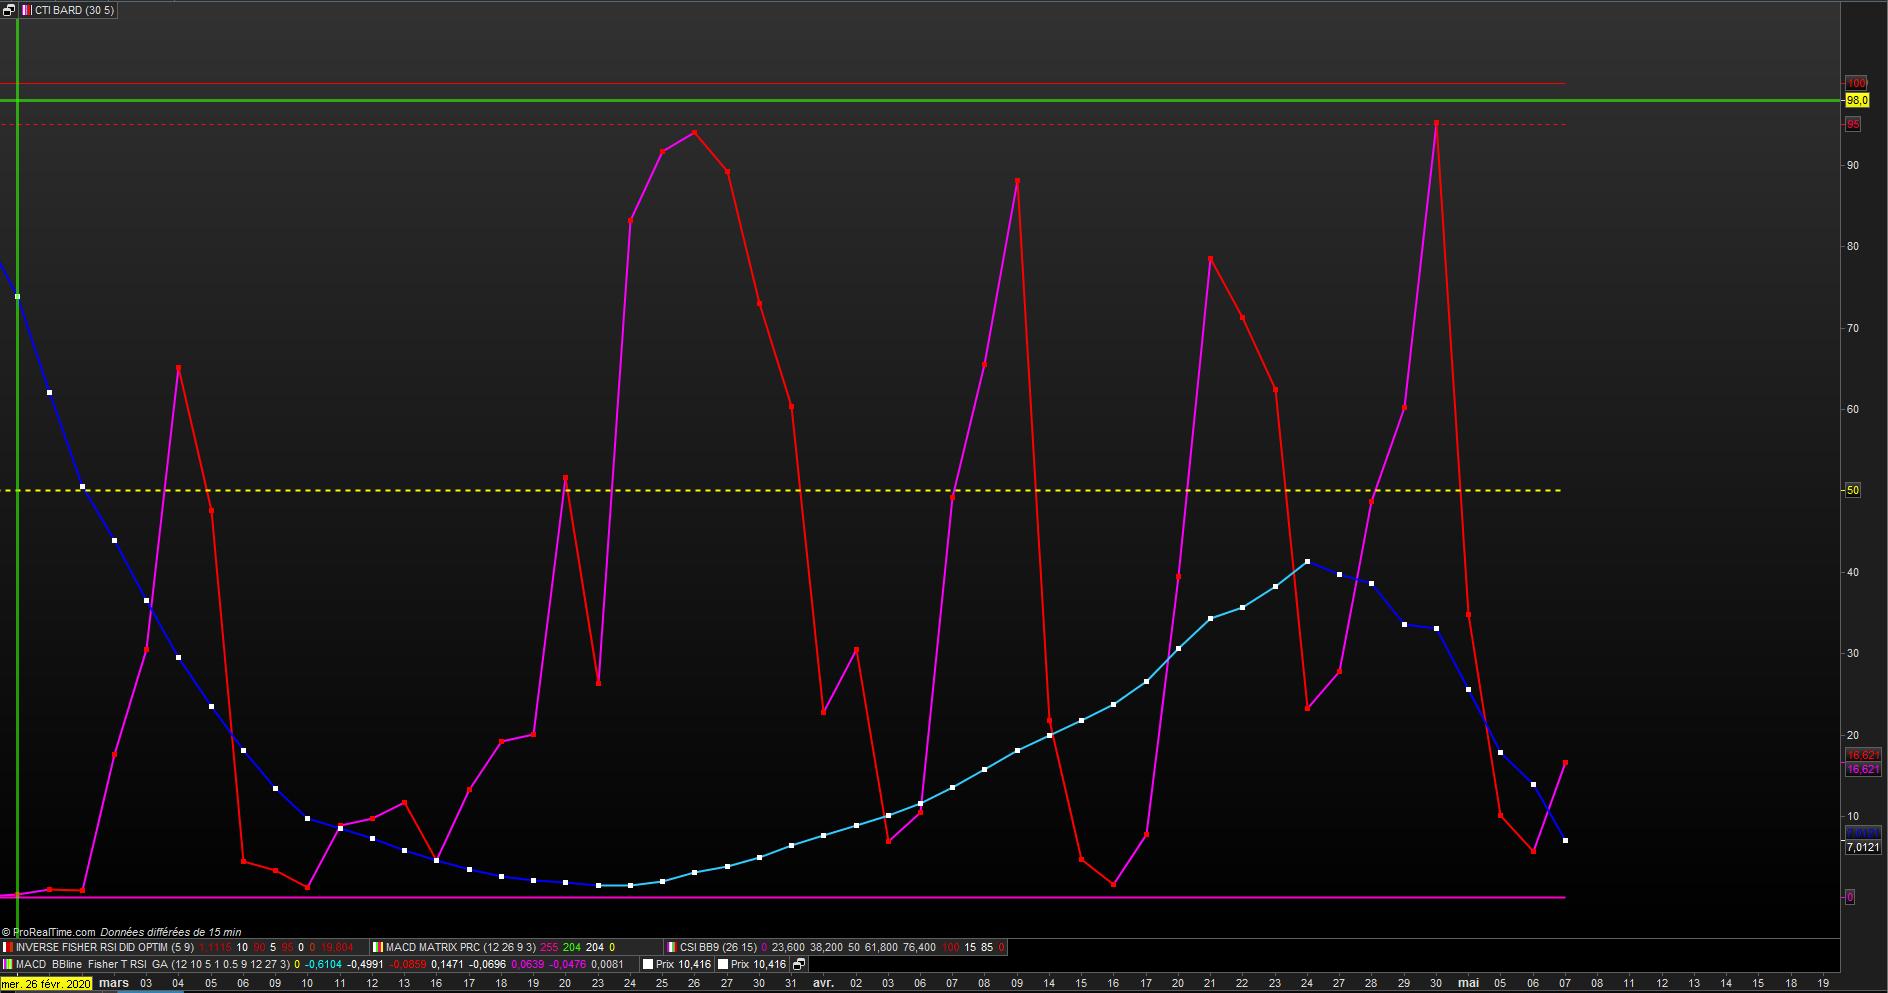Click the green 204 MACD Matrix value
This screenshot has height=993, width=1888.
571,947
